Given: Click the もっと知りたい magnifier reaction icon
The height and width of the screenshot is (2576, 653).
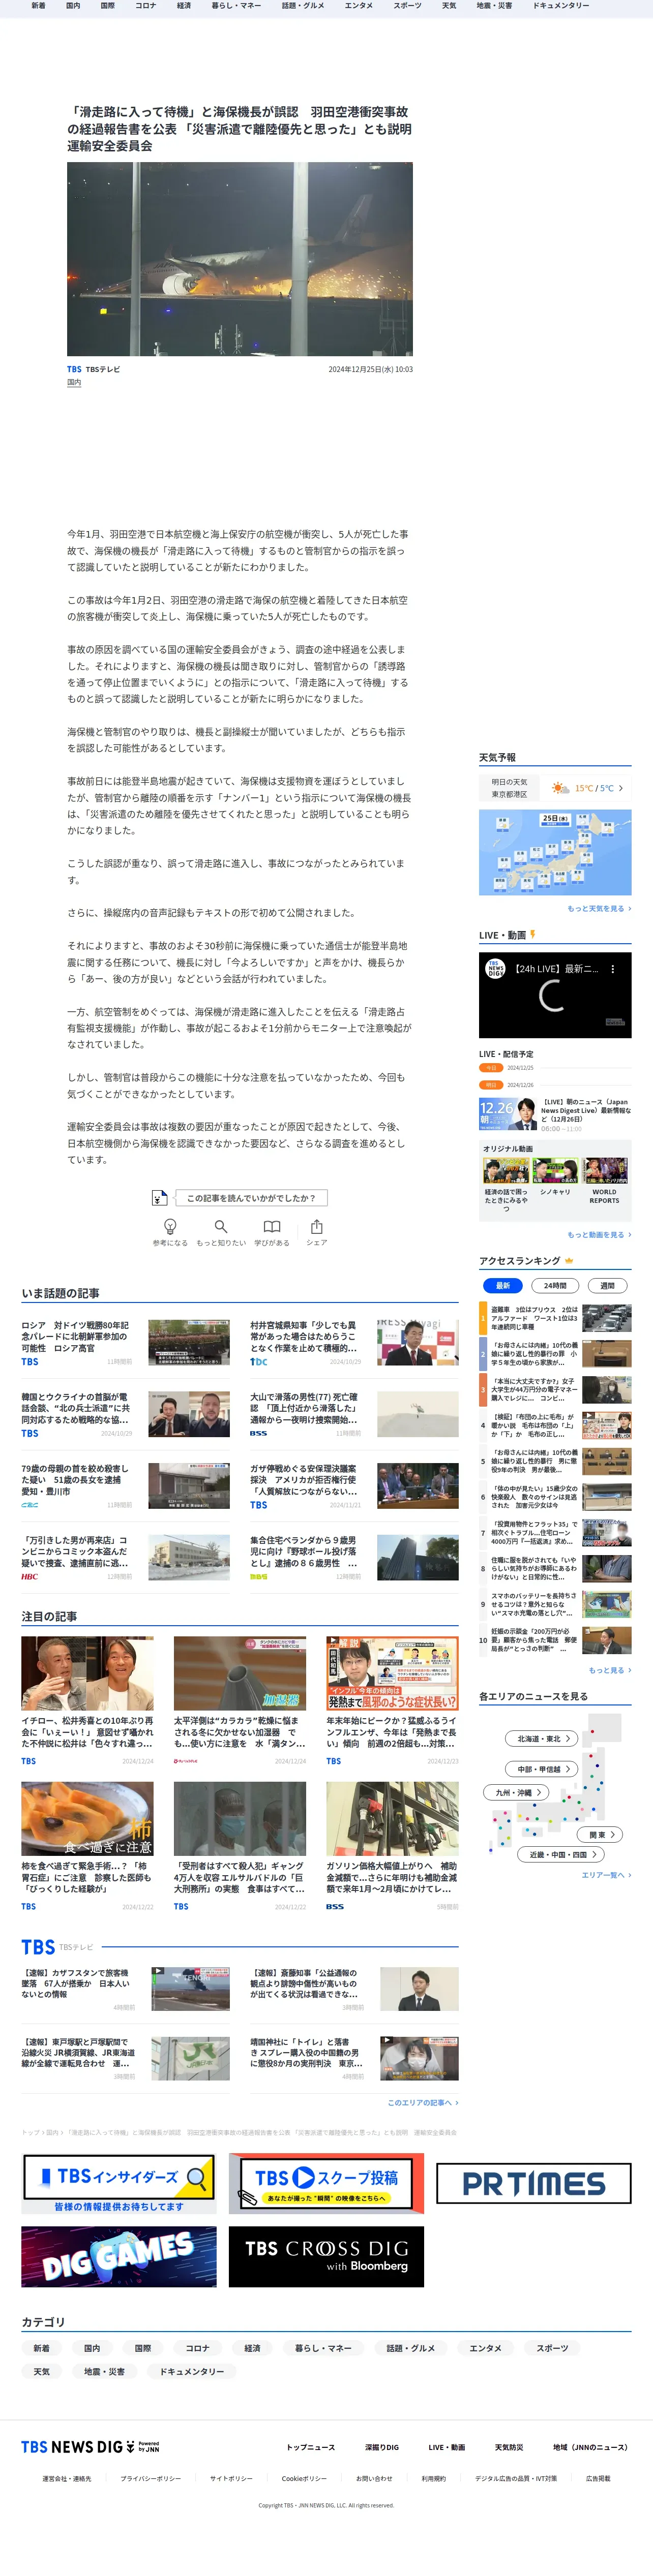Looking at the screenshot, I should 221,1226.
